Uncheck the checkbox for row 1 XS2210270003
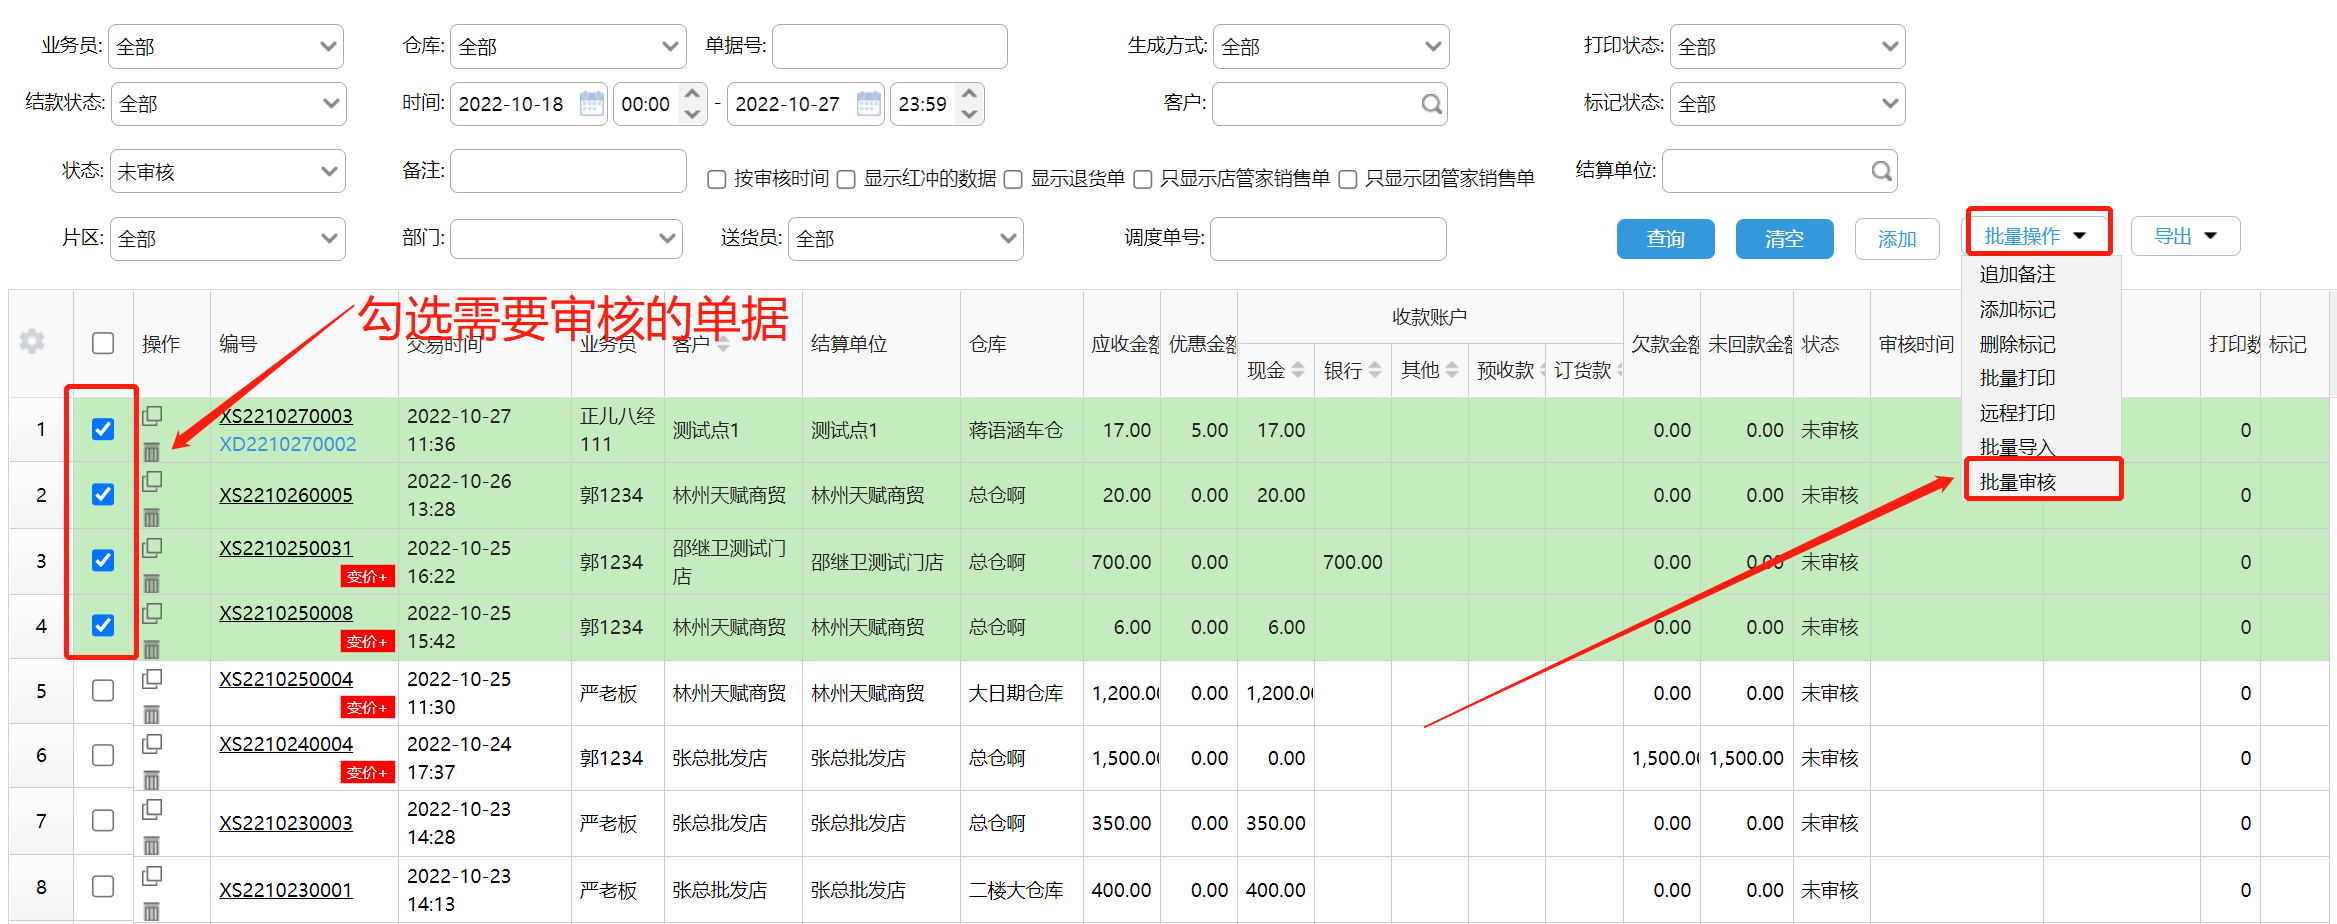Image resolution: width=2337 pixels, height=924 pixels. click(x=103, y=429)
